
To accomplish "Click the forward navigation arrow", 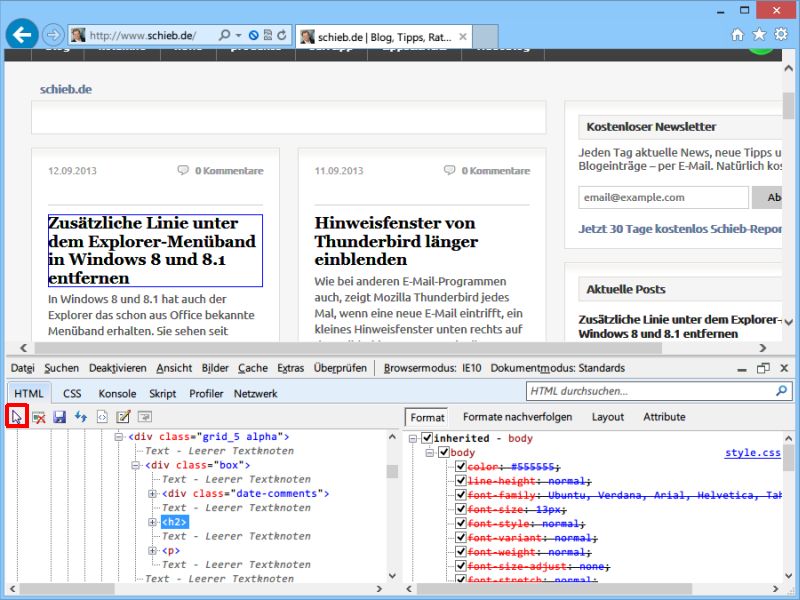I will (x=53, y=35).
